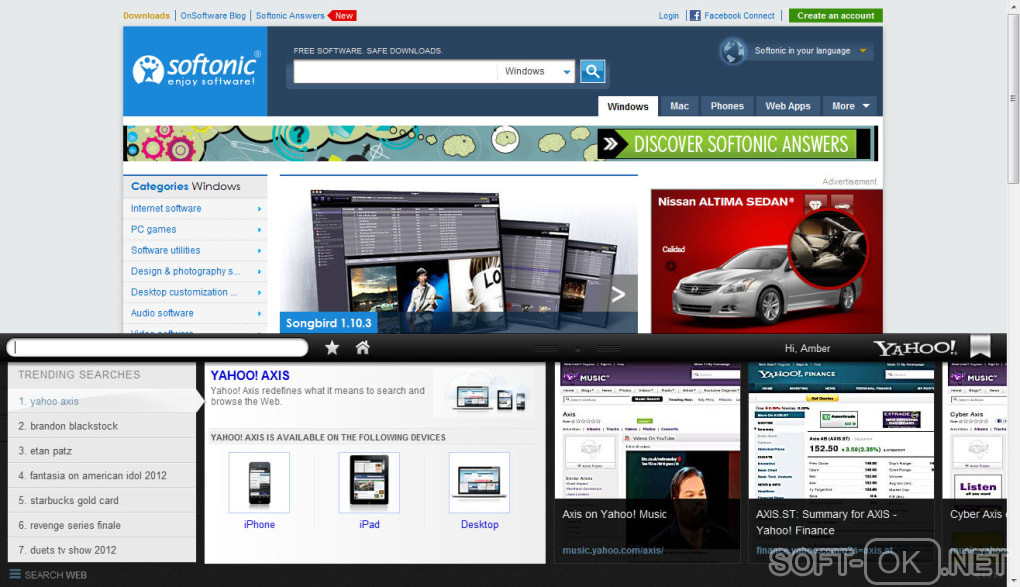Click the Desktop device icon
This screenshot has height=587, width=1020.
[479, 483]
